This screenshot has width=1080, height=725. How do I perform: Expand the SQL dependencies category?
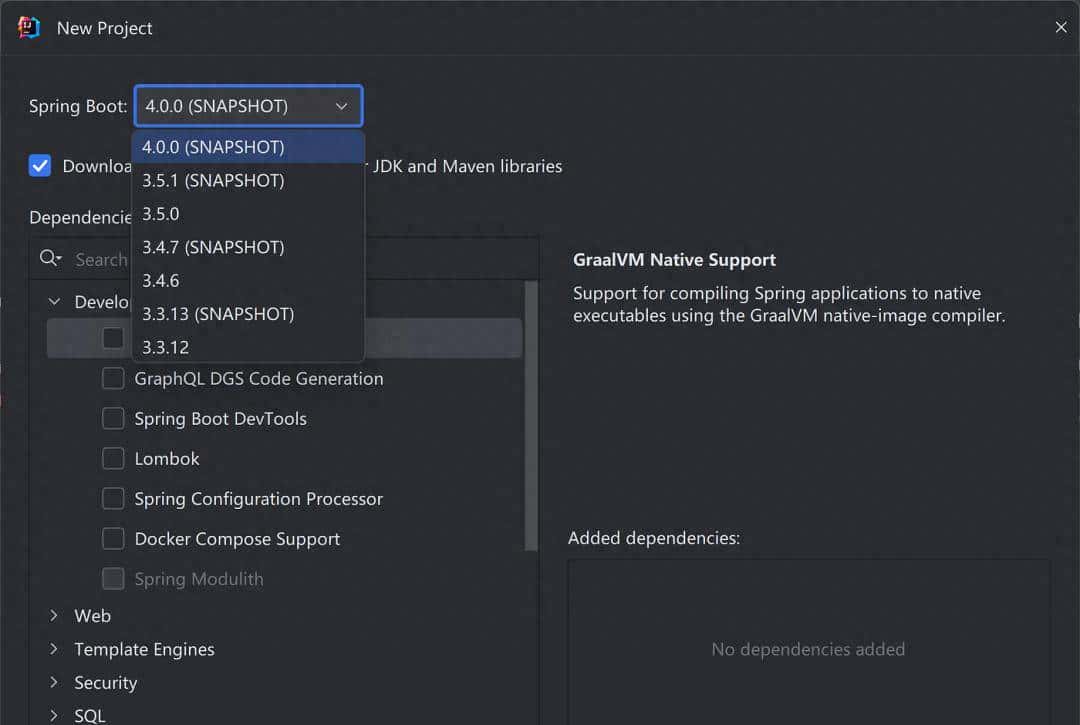[54, 716]
